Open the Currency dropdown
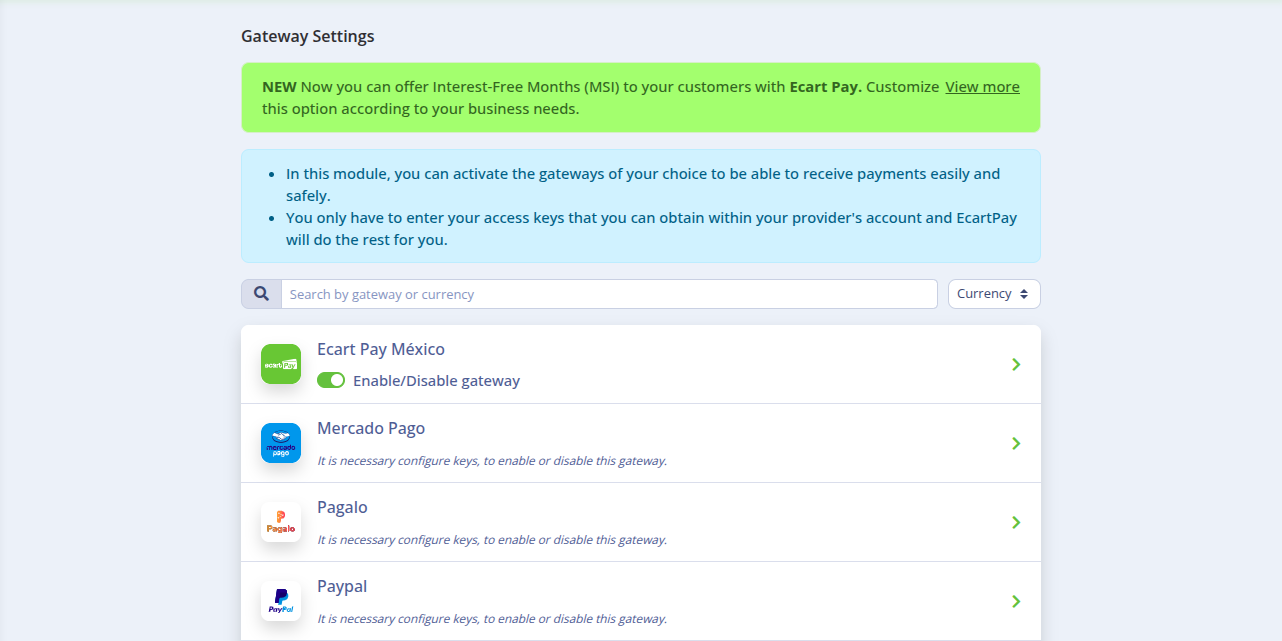 point(994,294)
